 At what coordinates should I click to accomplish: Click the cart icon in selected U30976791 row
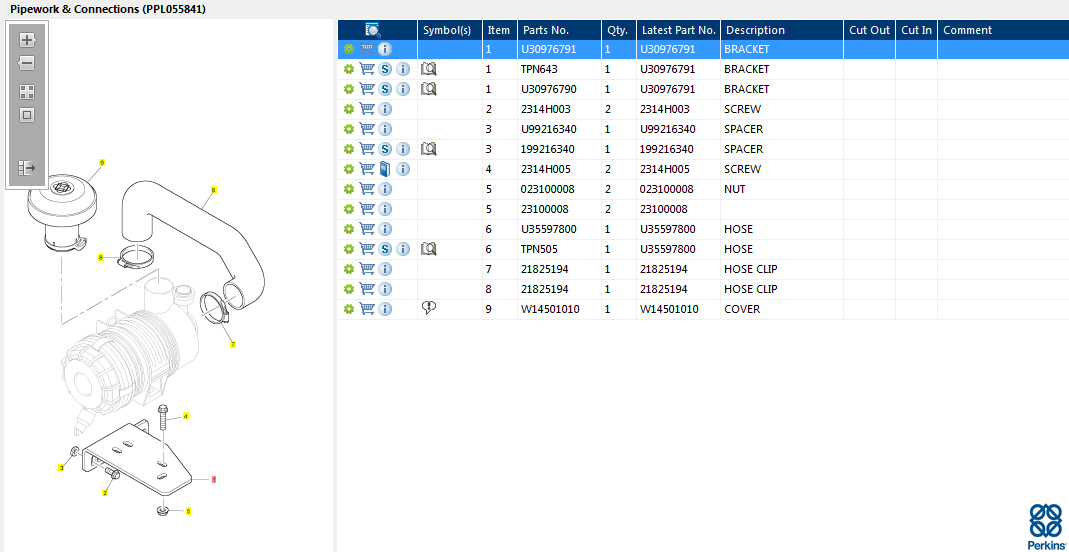click(367, 49)
